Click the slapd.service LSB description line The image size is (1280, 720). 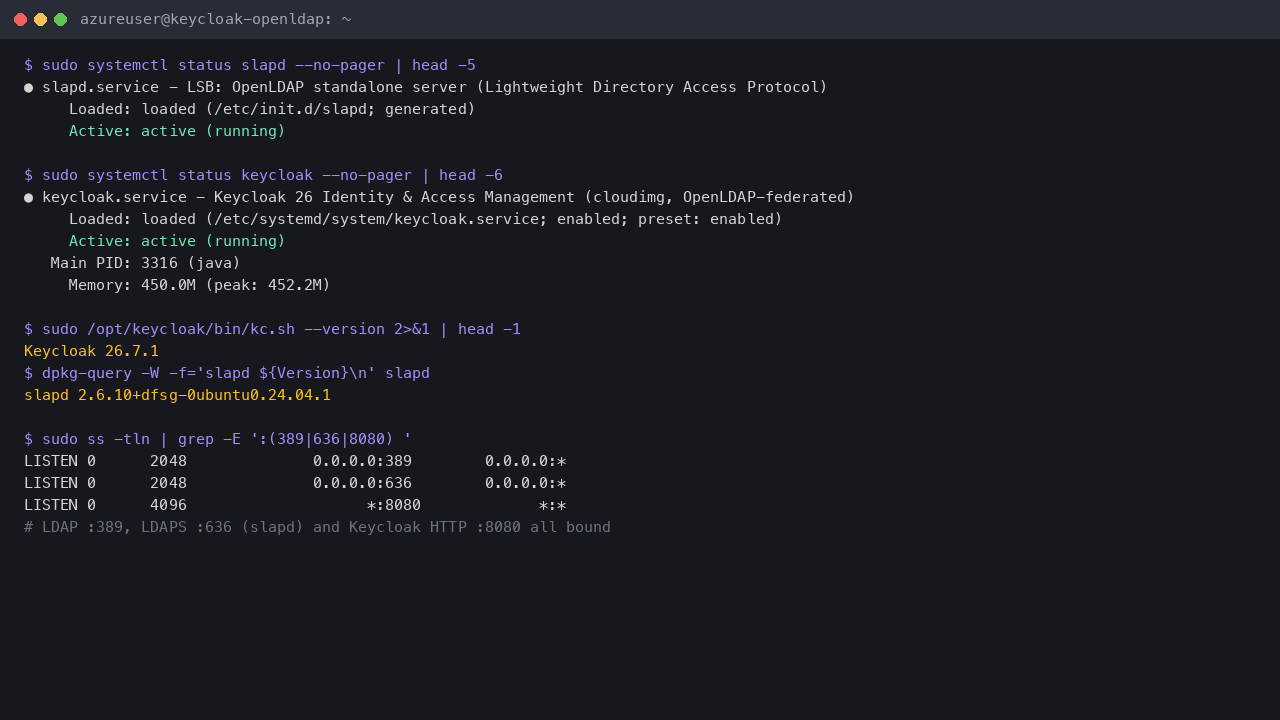click(426, 87)
